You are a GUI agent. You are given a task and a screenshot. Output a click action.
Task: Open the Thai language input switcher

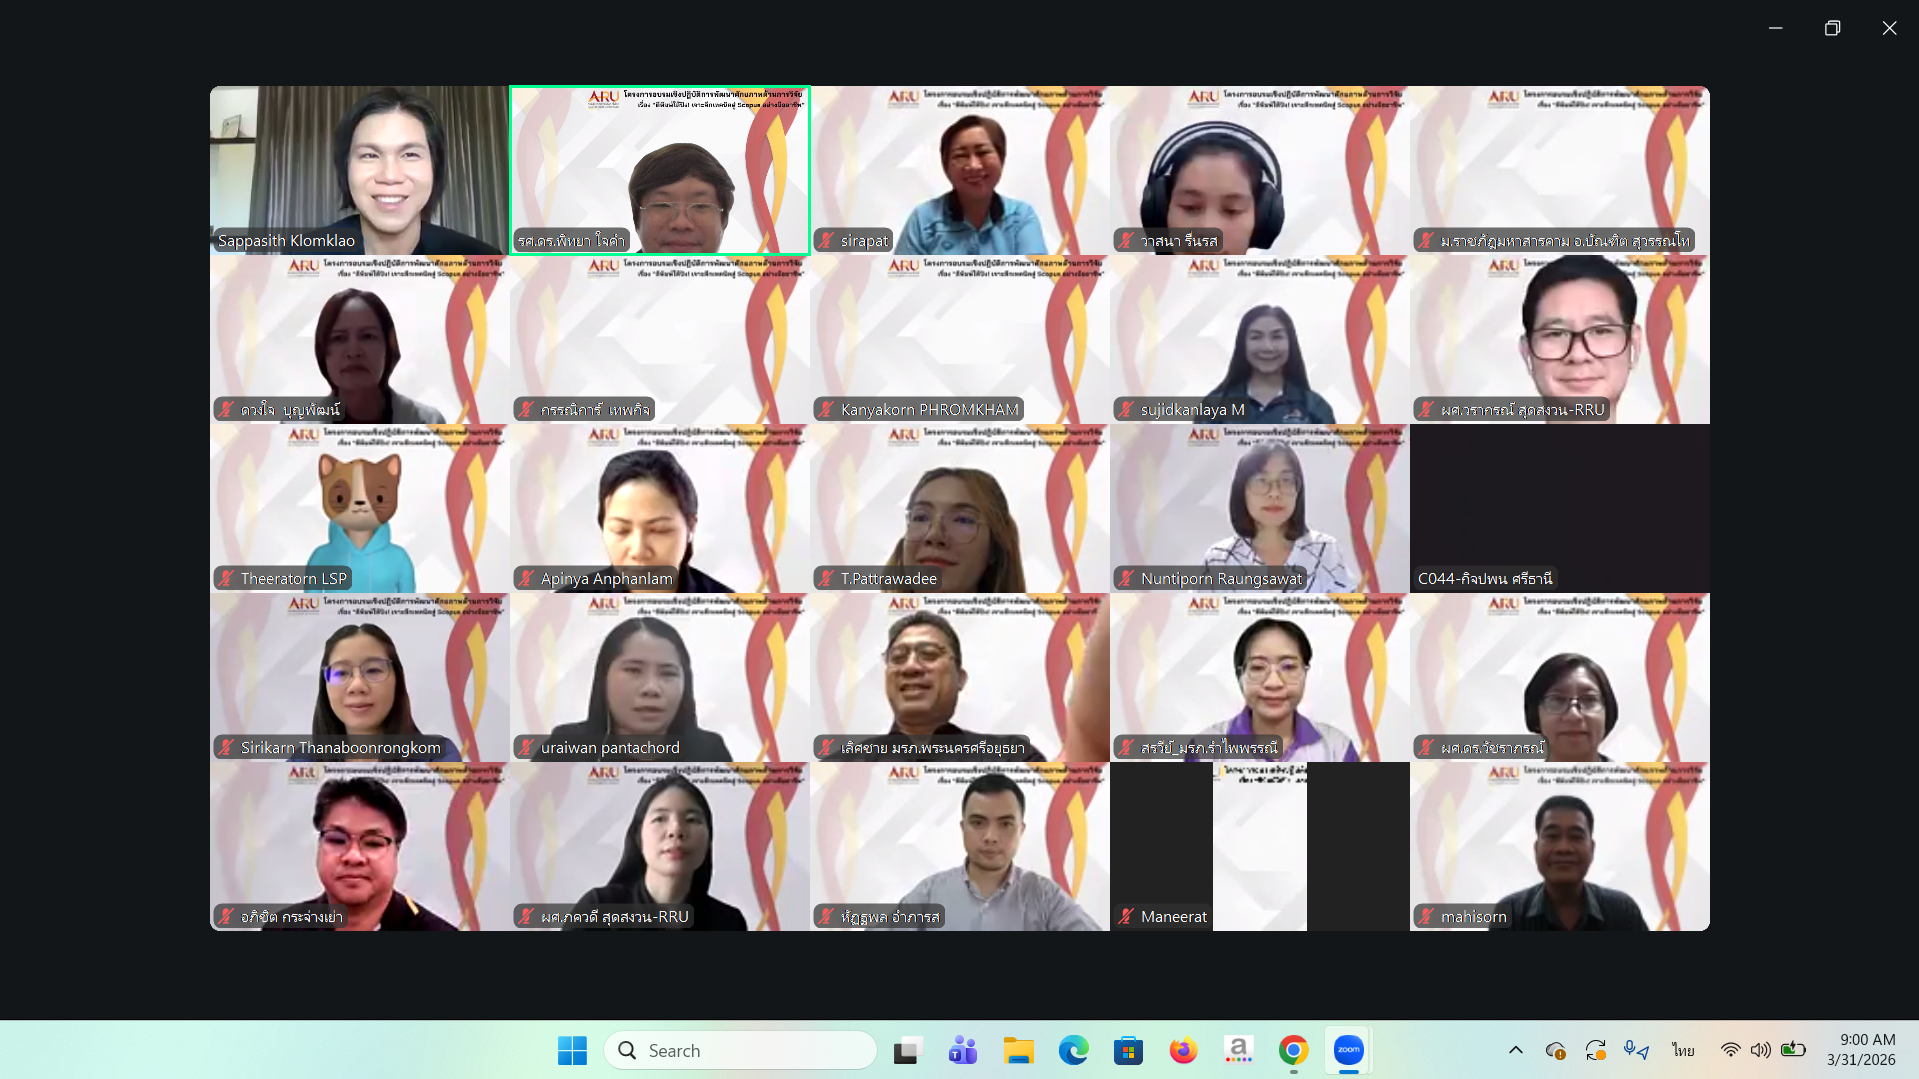click(1683, 1050)
